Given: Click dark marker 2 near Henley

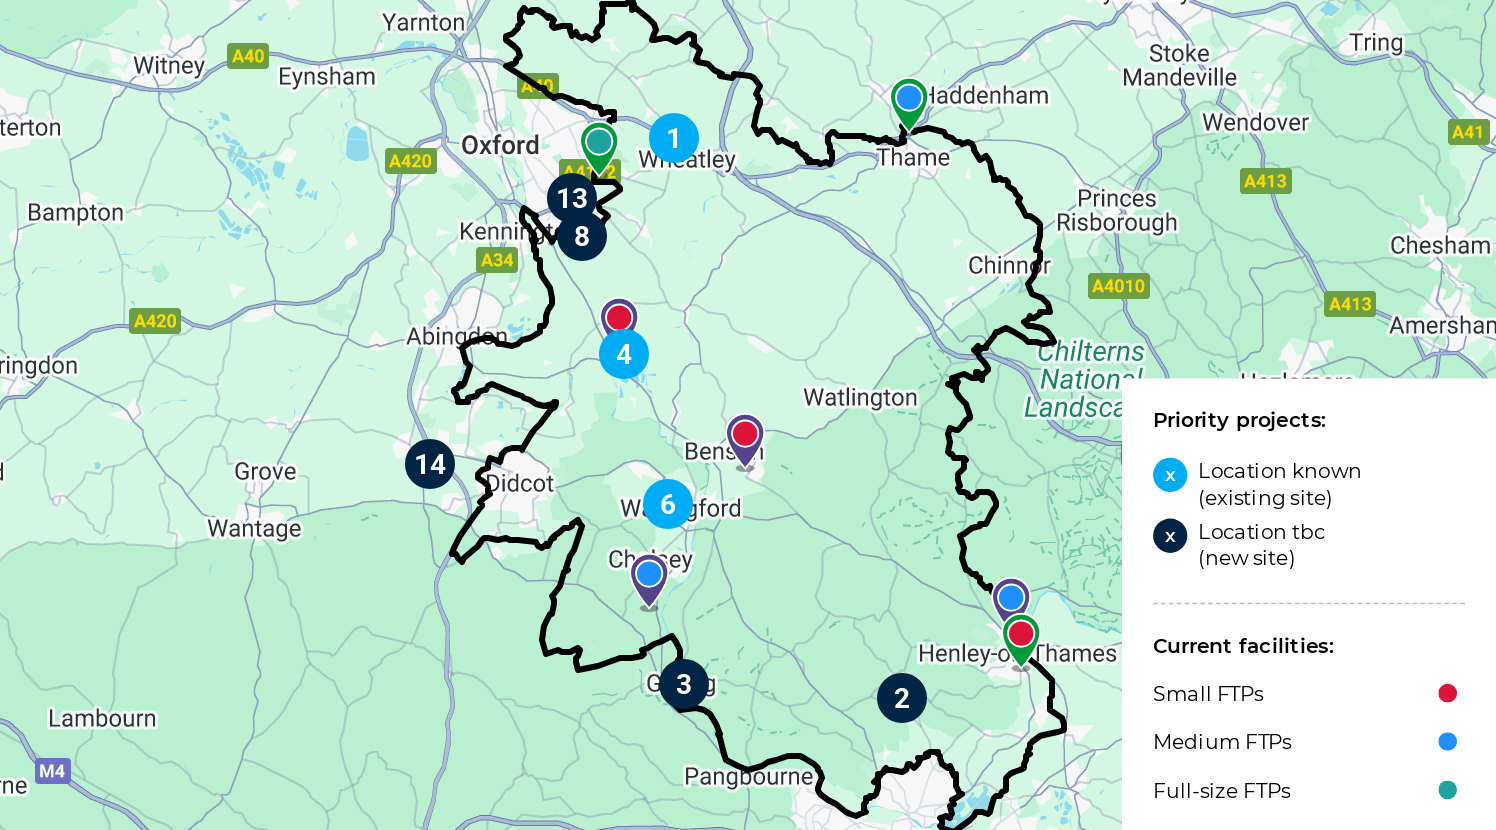Looking at the screenshot, I should coord(902,698).
